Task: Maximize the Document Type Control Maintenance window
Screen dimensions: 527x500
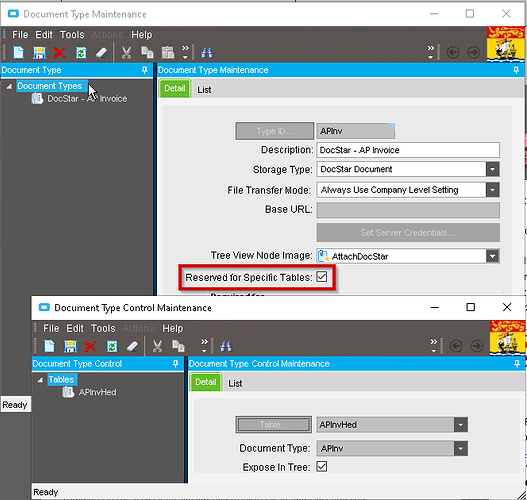Action: click(x=471, y=307)
